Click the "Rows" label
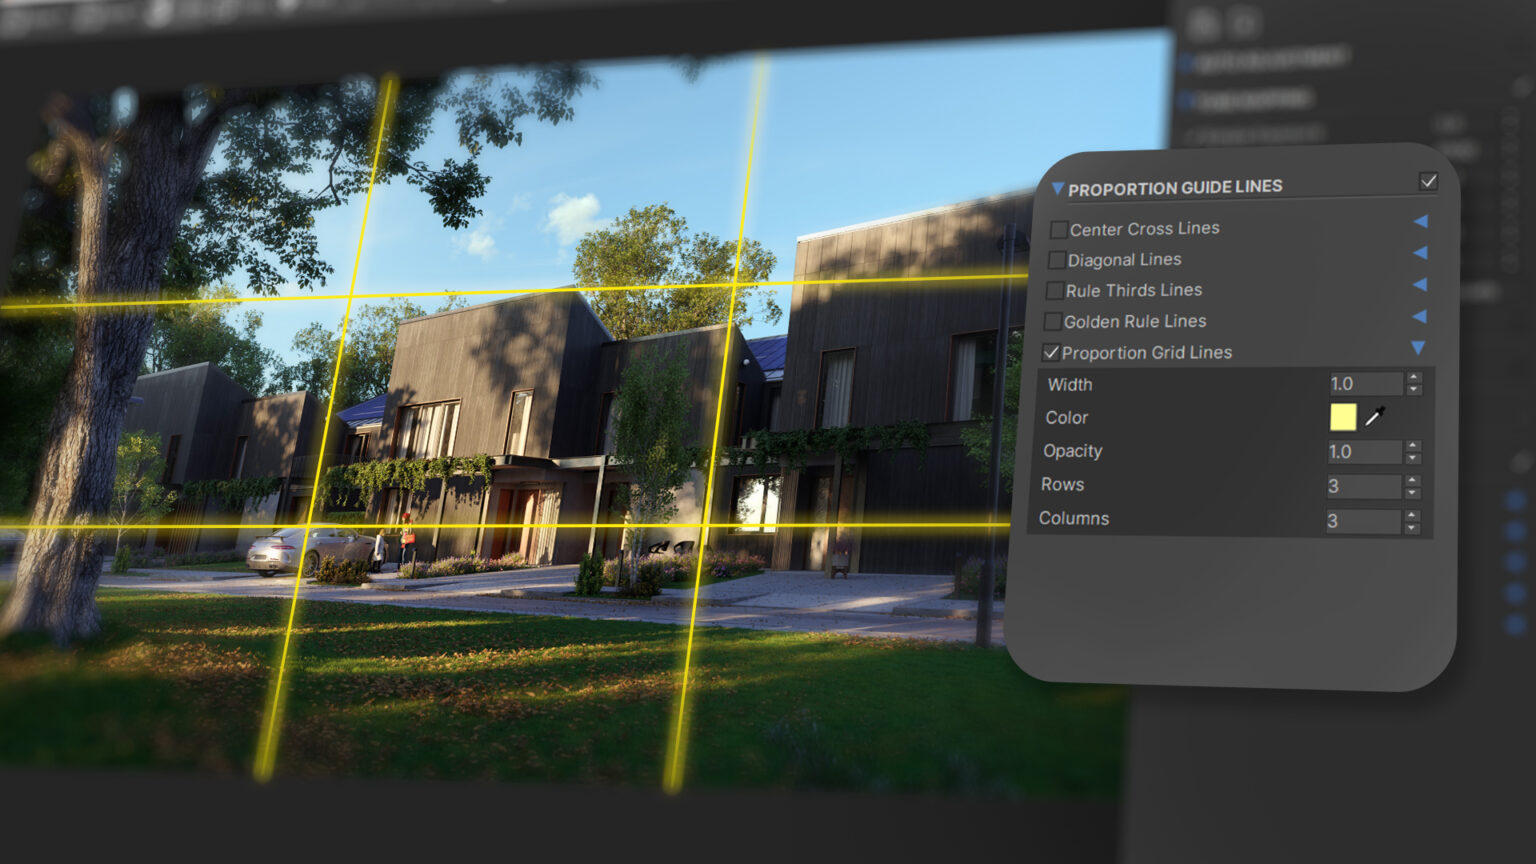Image resolution: width=1536 pixels, height=864 pixels. pyautogui.click(x=1062, y=484)
